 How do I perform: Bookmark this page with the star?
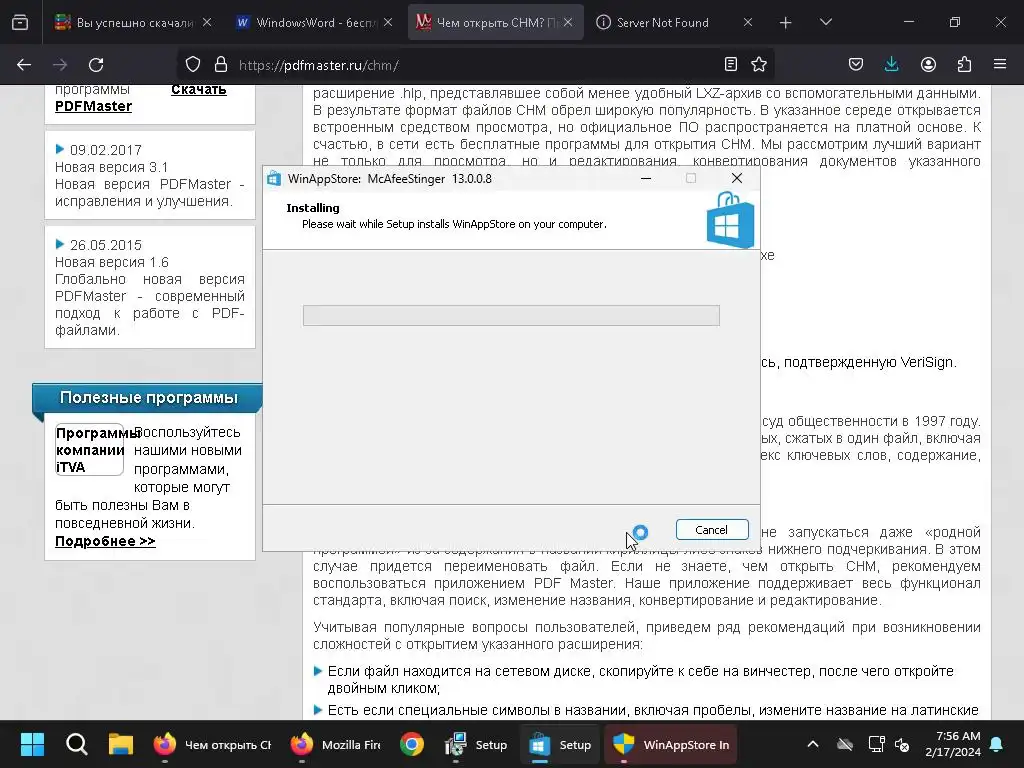click(759, 65)
